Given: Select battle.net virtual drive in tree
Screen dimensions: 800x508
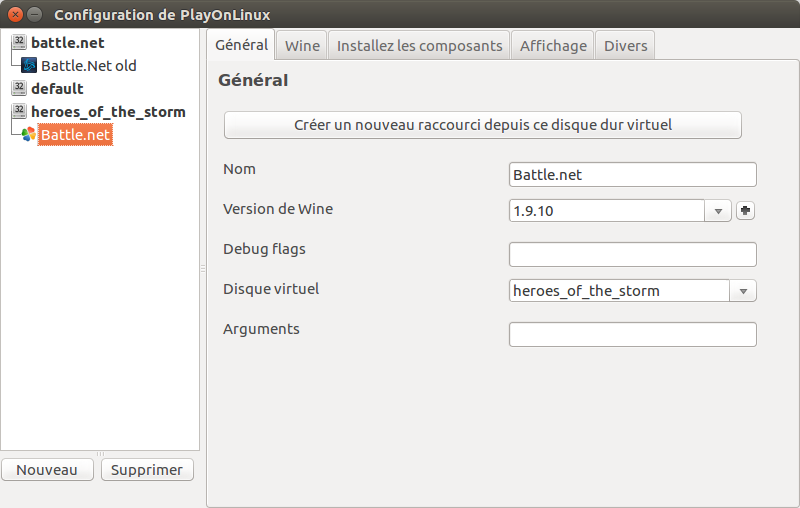Looking at the screenshot, I should click(68, 43).
